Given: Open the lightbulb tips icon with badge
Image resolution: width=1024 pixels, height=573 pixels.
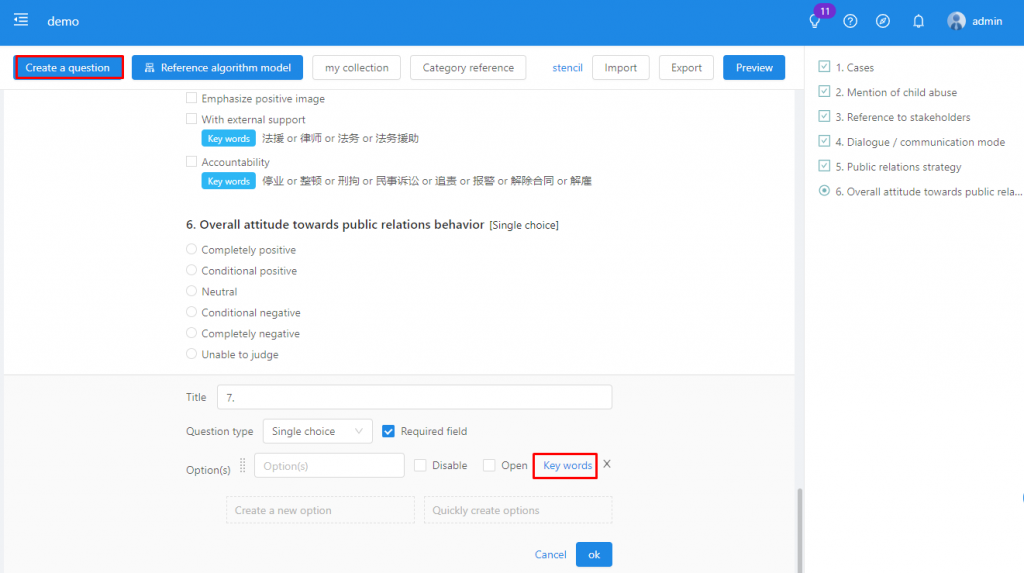Looking at the screenshot, I should coord(816,21).
